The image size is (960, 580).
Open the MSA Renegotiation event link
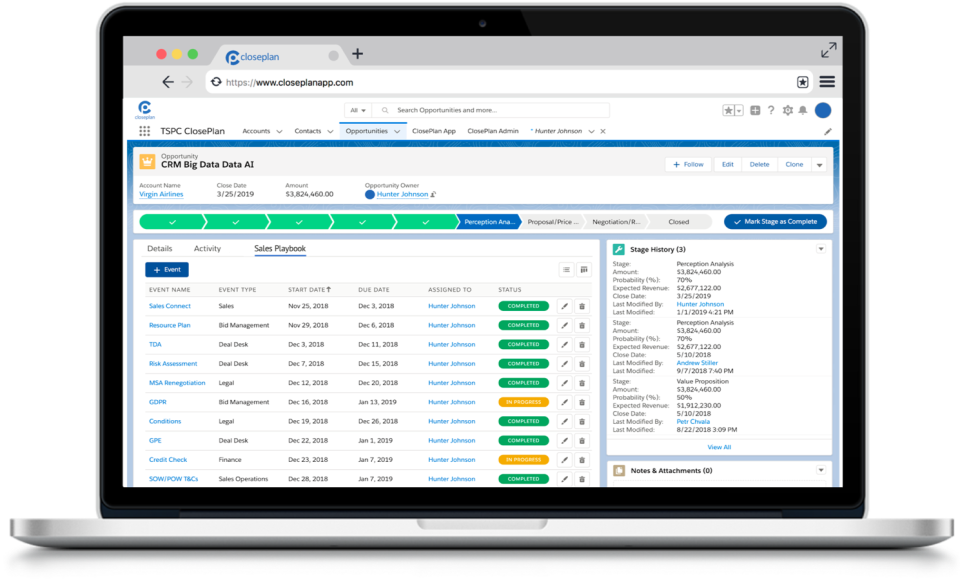pos(177,383)
